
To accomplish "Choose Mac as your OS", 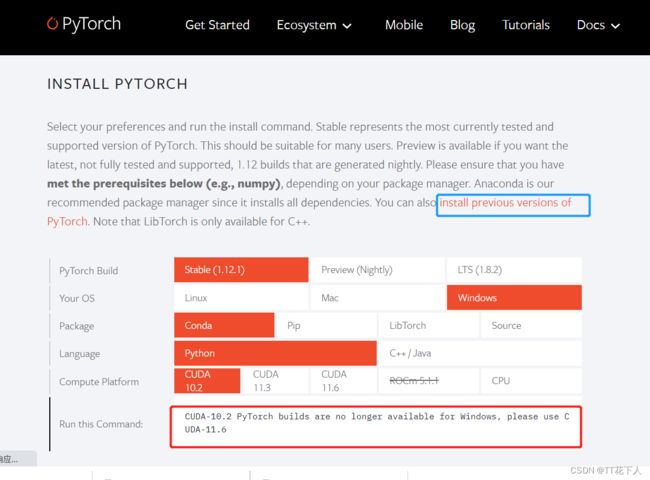I will (x=377, y=298).
